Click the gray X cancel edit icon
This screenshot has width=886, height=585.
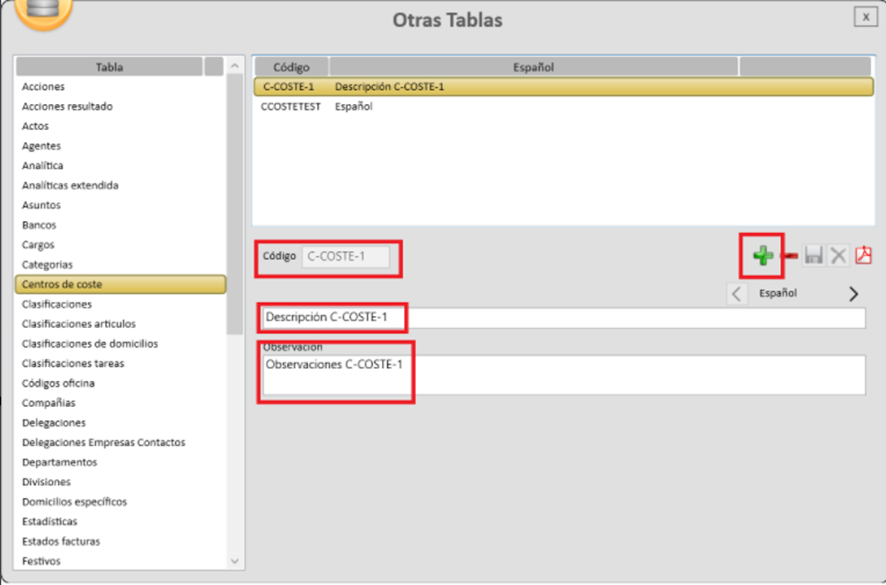coord(838,256)
